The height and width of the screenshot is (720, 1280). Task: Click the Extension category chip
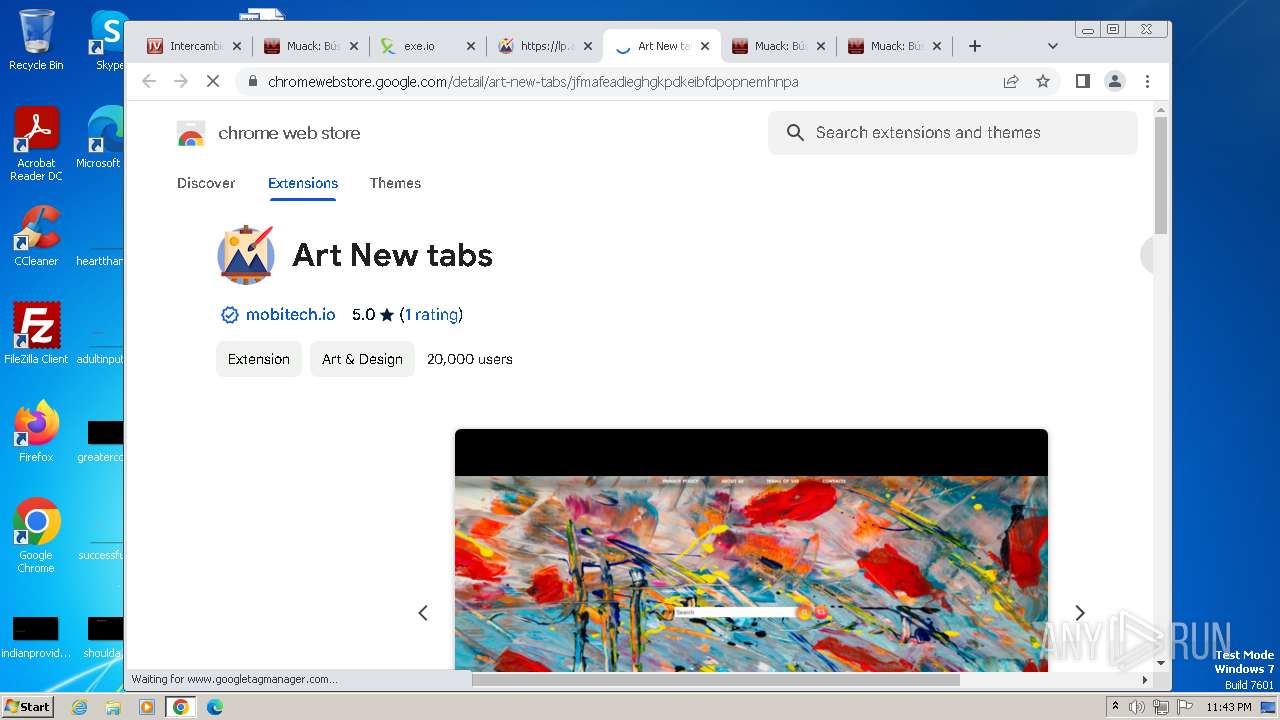pyautogui.click(x=259, y=359)
